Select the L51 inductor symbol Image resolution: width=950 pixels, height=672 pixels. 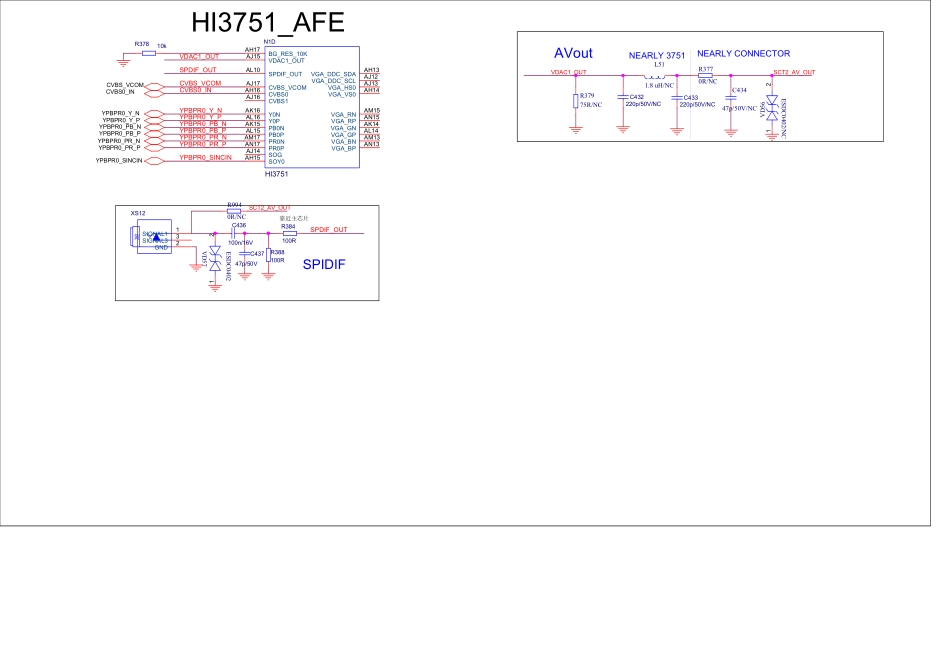pyautogui.click(x=658, y=73)
